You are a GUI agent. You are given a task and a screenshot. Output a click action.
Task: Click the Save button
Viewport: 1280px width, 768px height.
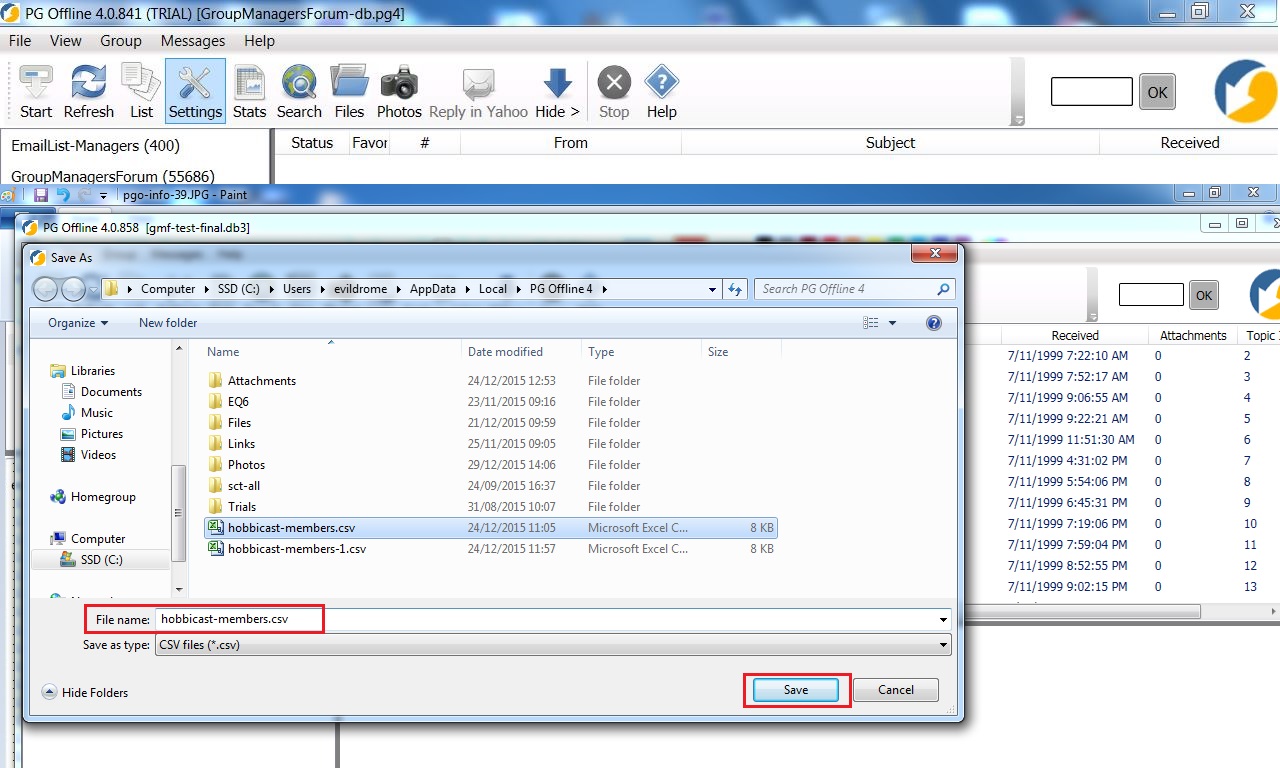pos(796,690)
